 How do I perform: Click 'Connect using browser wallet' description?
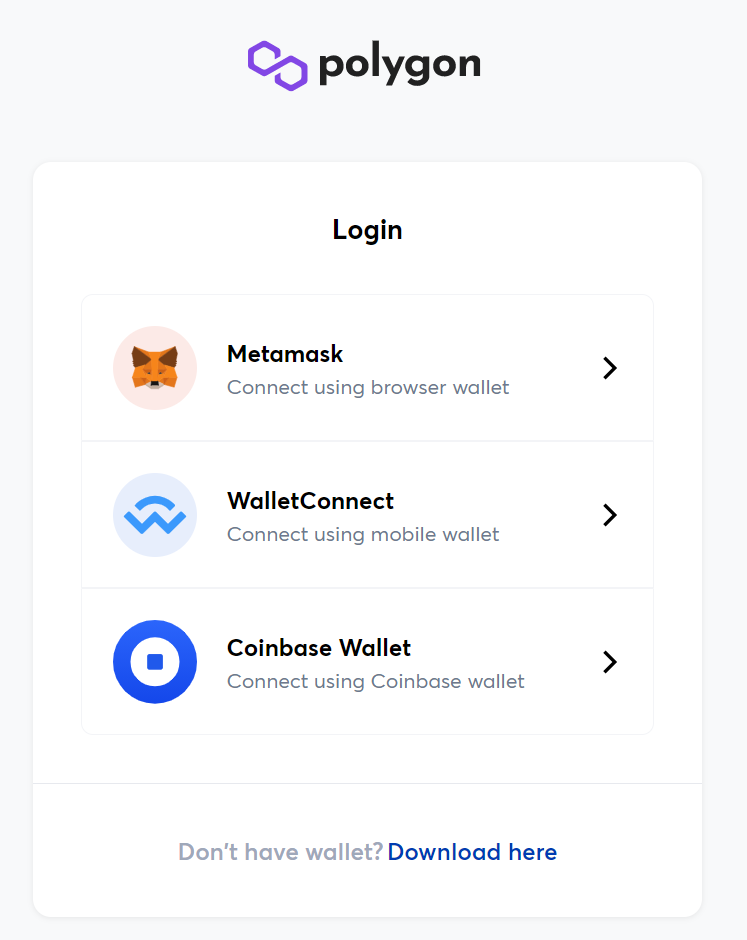pos(368,387)
